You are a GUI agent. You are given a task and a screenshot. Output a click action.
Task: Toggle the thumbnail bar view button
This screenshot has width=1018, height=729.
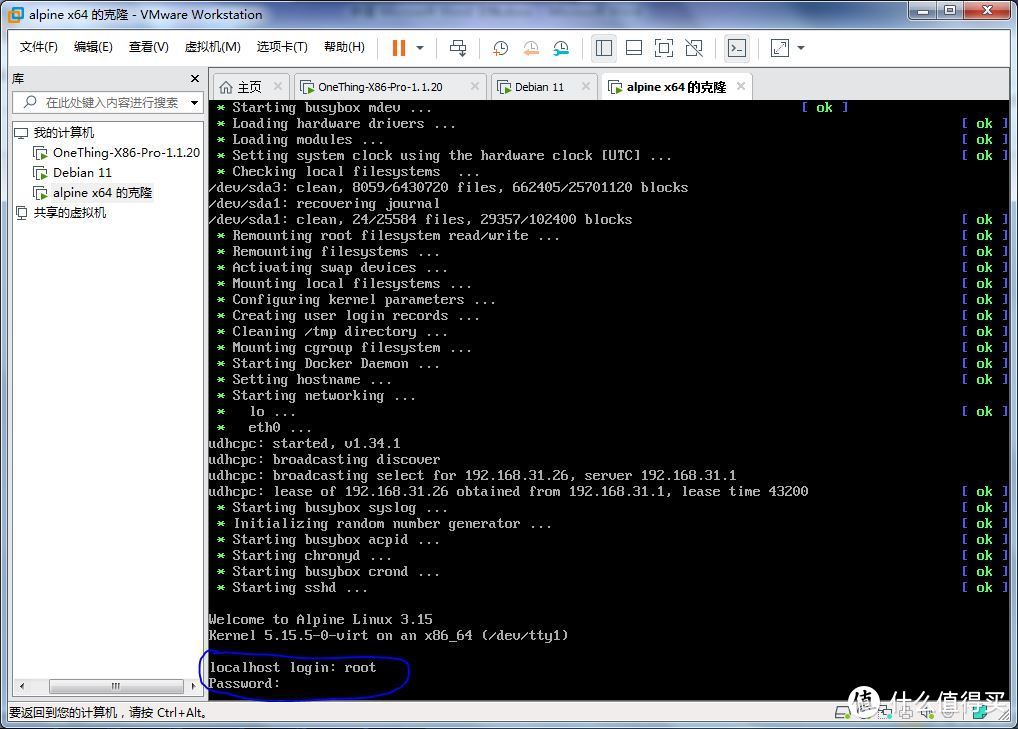click(x=634, y=48)
